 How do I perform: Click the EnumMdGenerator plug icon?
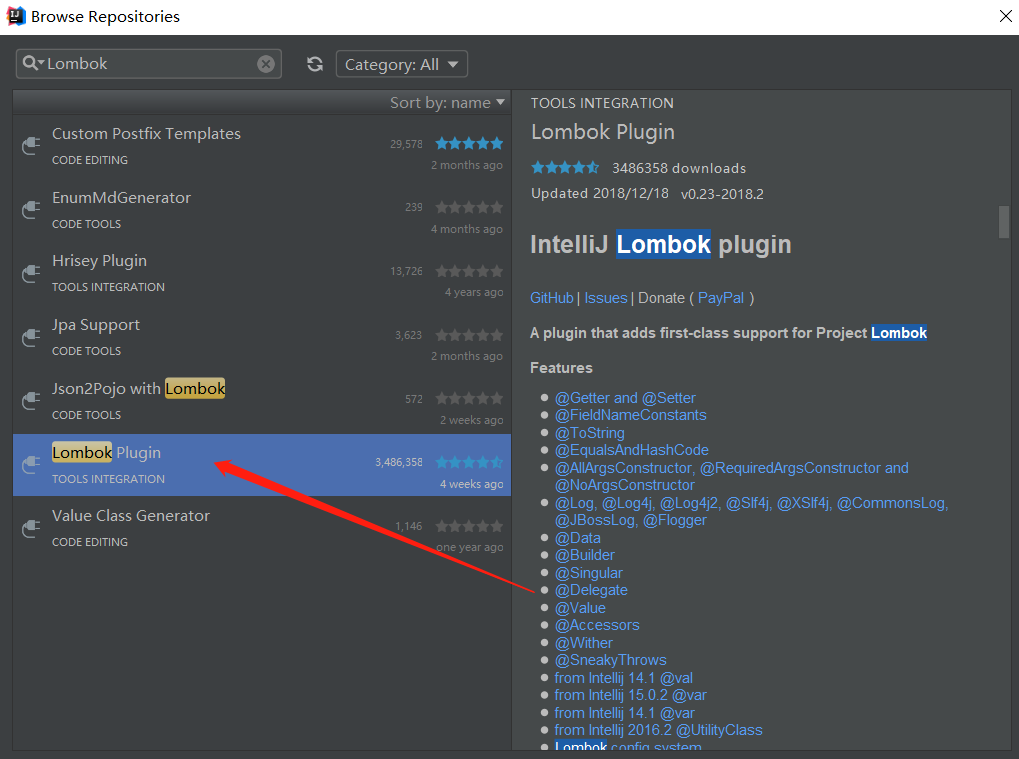pyautogui.click(x=31, y=209)
